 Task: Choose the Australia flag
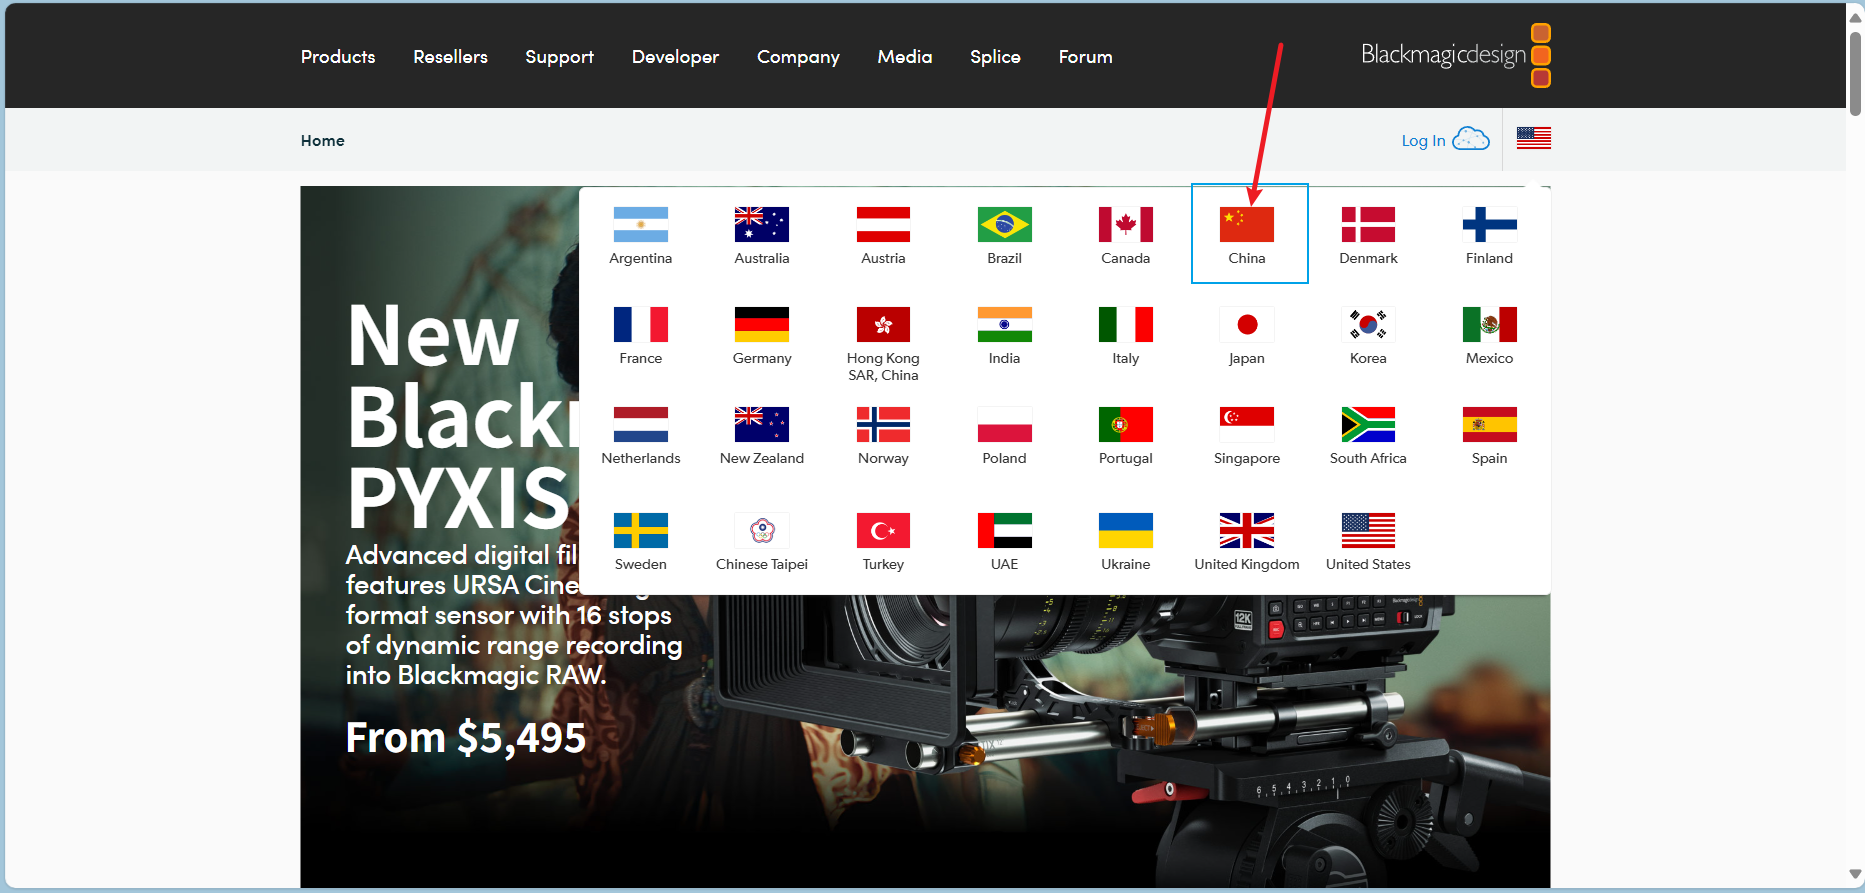pos(761,224)
